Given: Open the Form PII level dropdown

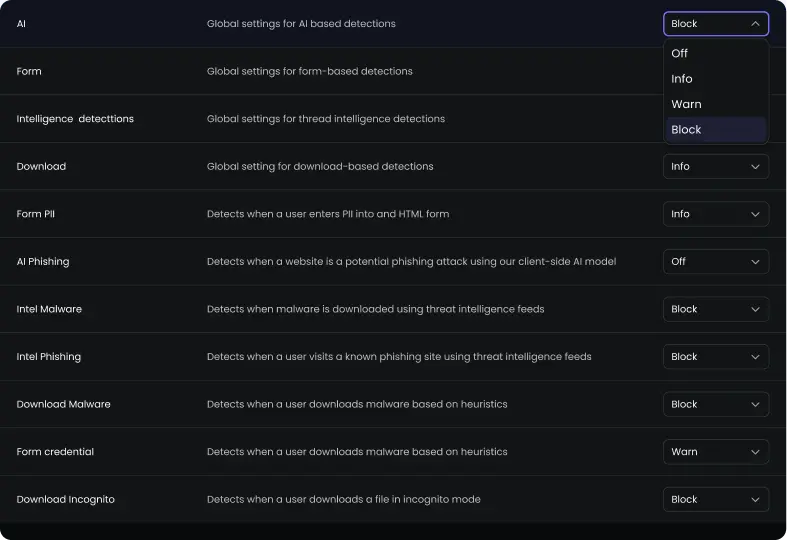Looking at the screenshot, I should (x=715, y=214).
